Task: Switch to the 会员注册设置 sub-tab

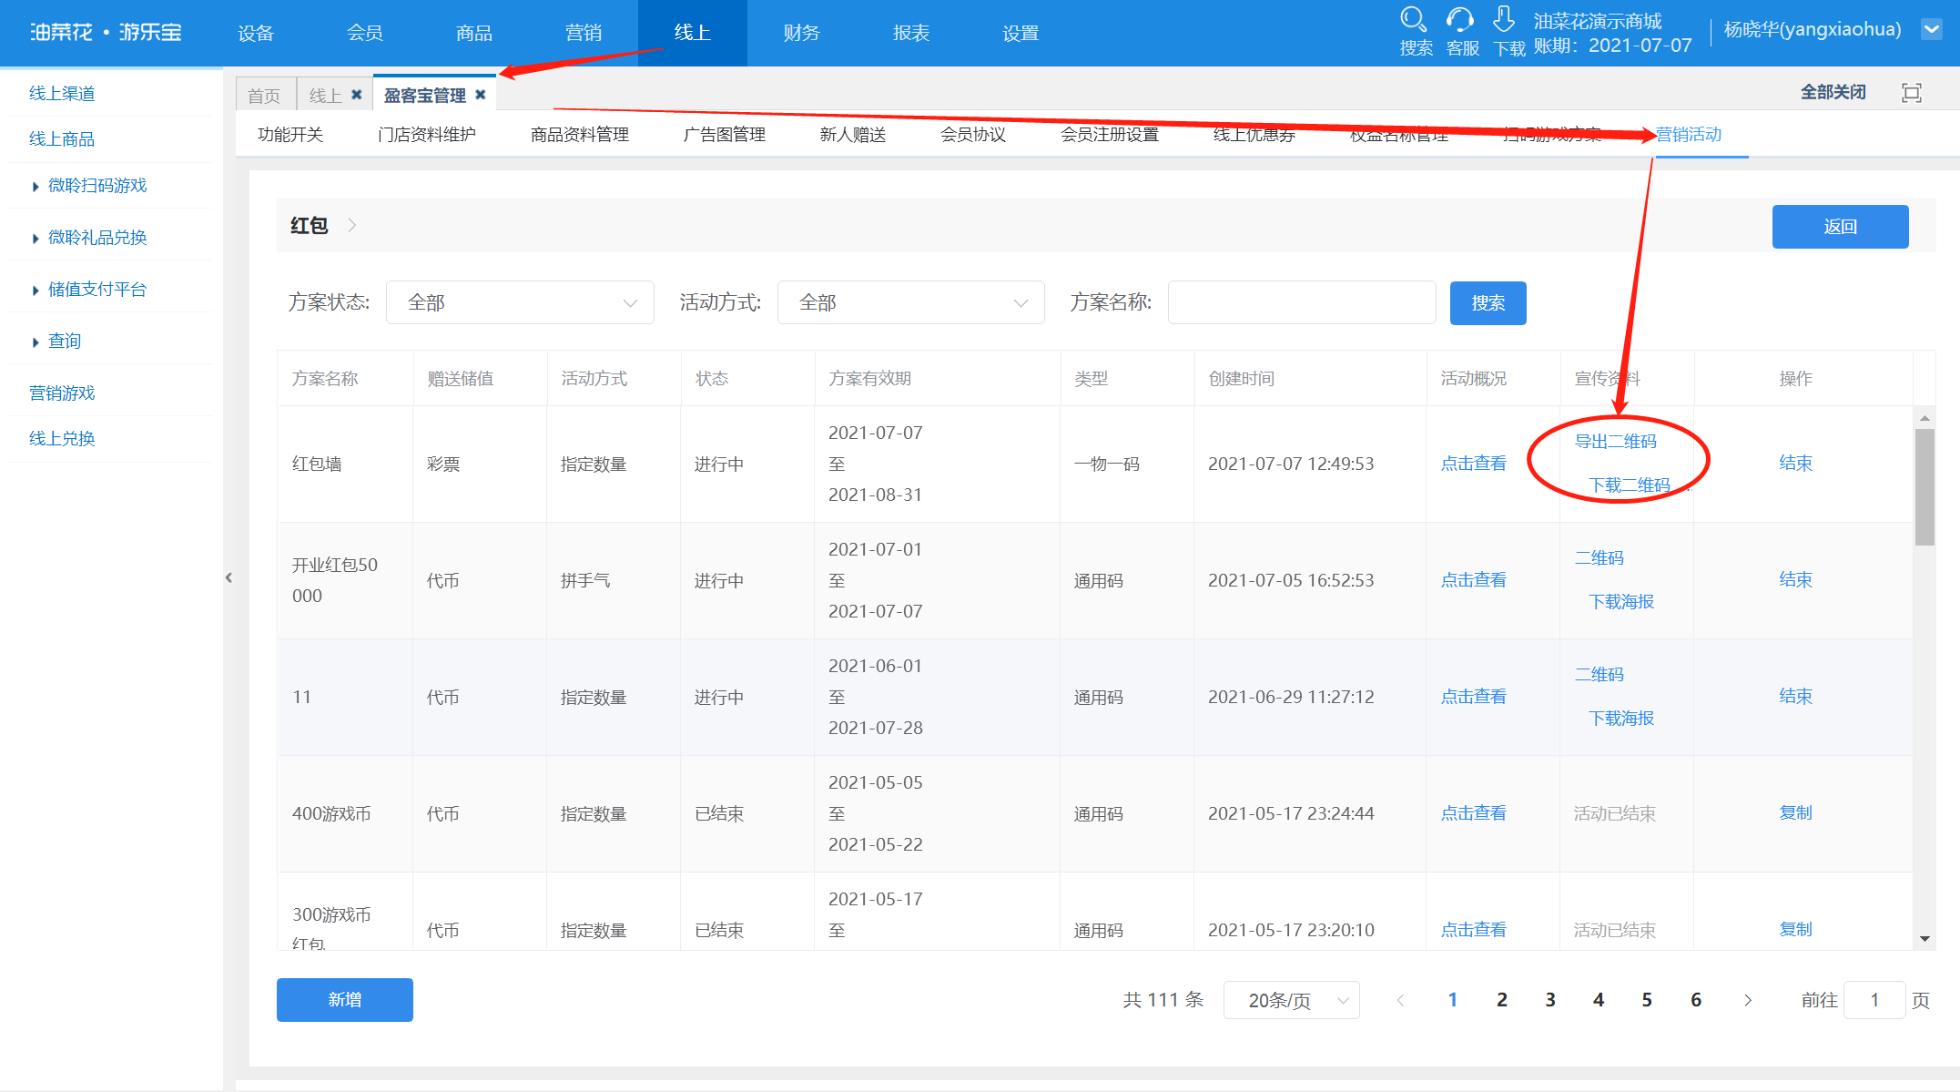Action: (x=1109, y=134)
